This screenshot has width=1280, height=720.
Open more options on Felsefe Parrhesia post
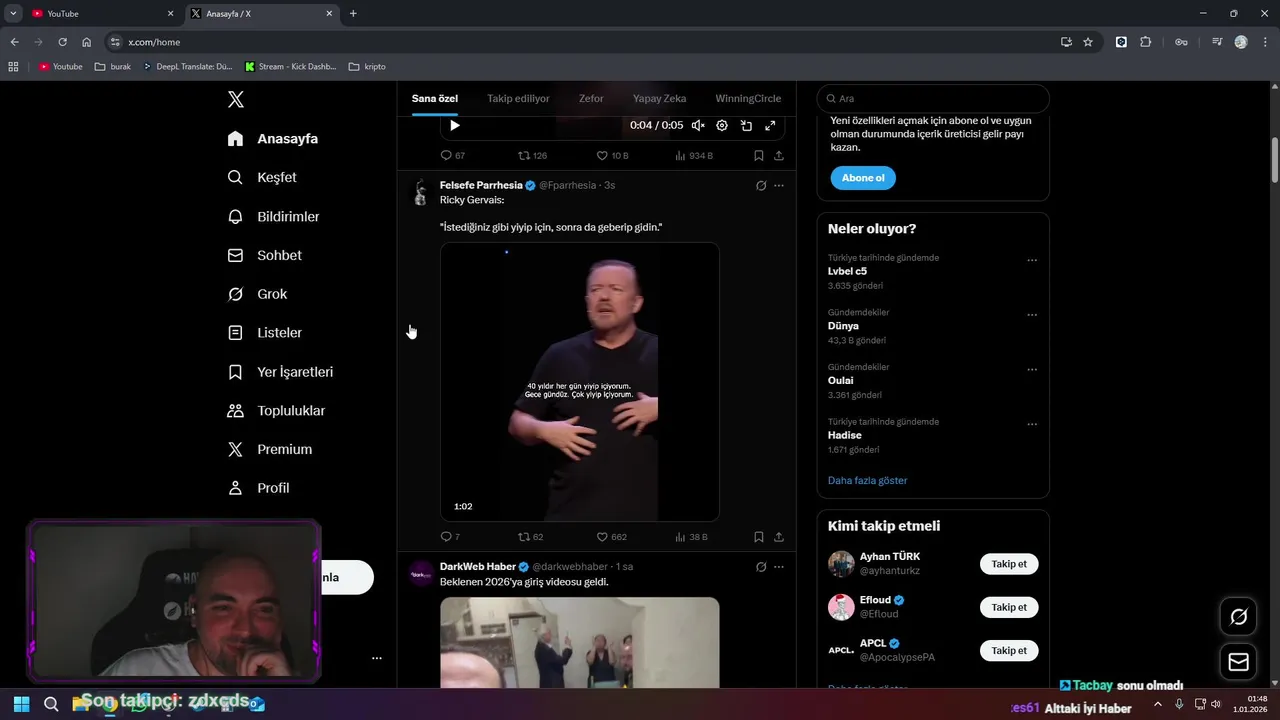pyautogui.click(x=779, y=185)
